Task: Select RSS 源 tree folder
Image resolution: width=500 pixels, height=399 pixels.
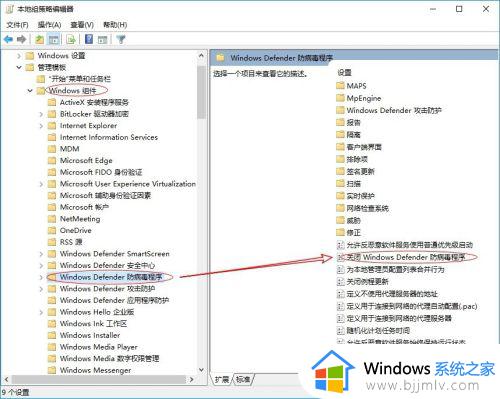Action: (x=71, y=242)
